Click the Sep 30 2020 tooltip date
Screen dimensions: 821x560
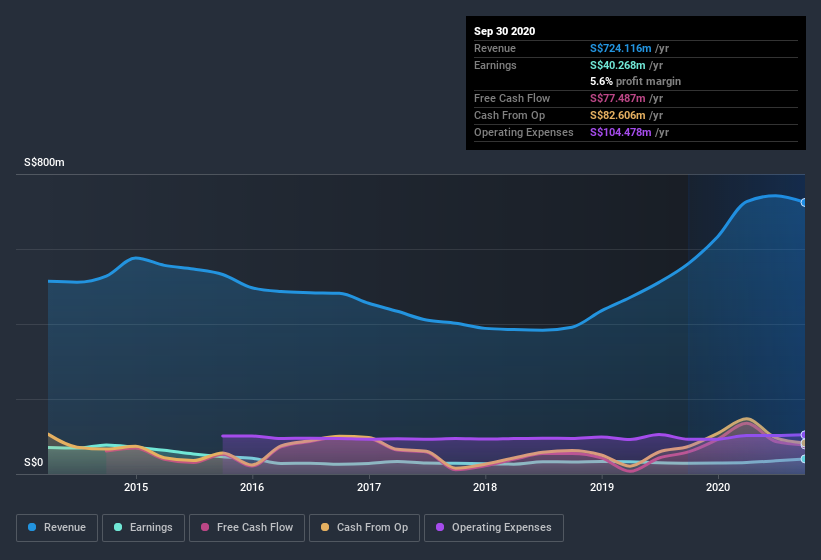click(504, 31)
